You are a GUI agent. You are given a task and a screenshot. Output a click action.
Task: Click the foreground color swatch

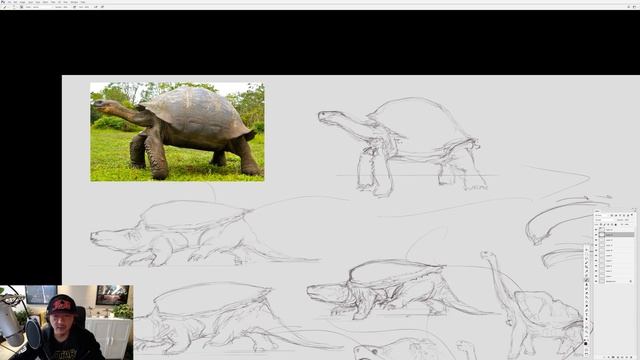coord(586,343)
